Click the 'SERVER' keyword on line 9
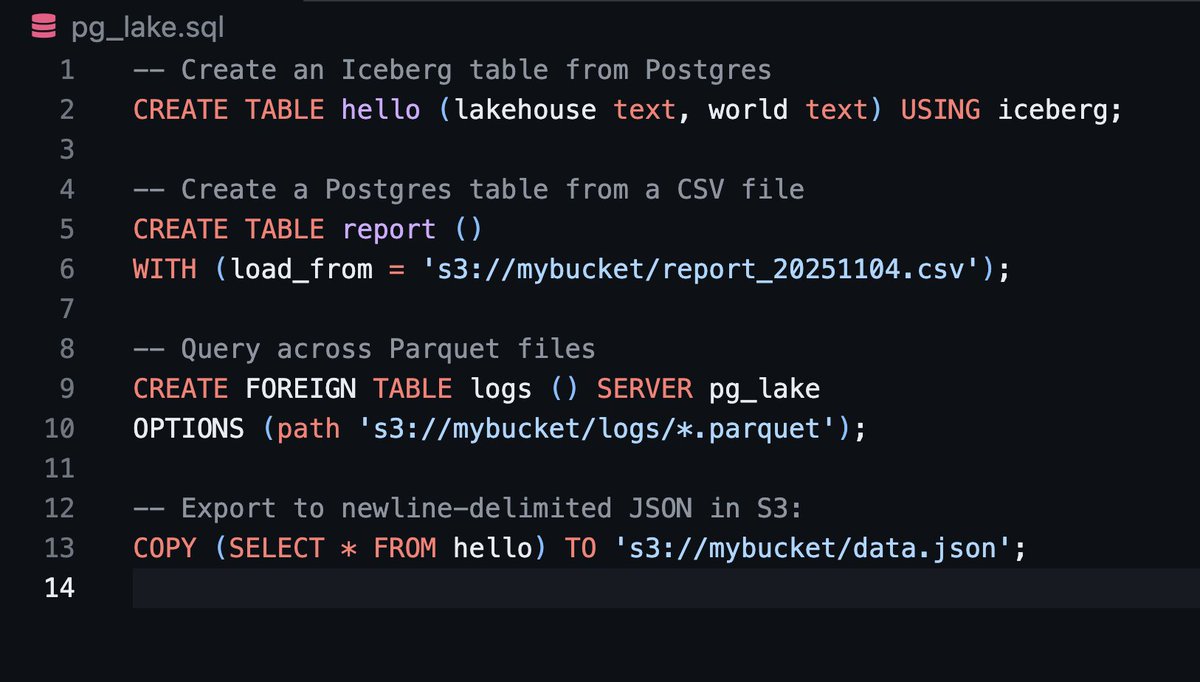 click(643, 389)
